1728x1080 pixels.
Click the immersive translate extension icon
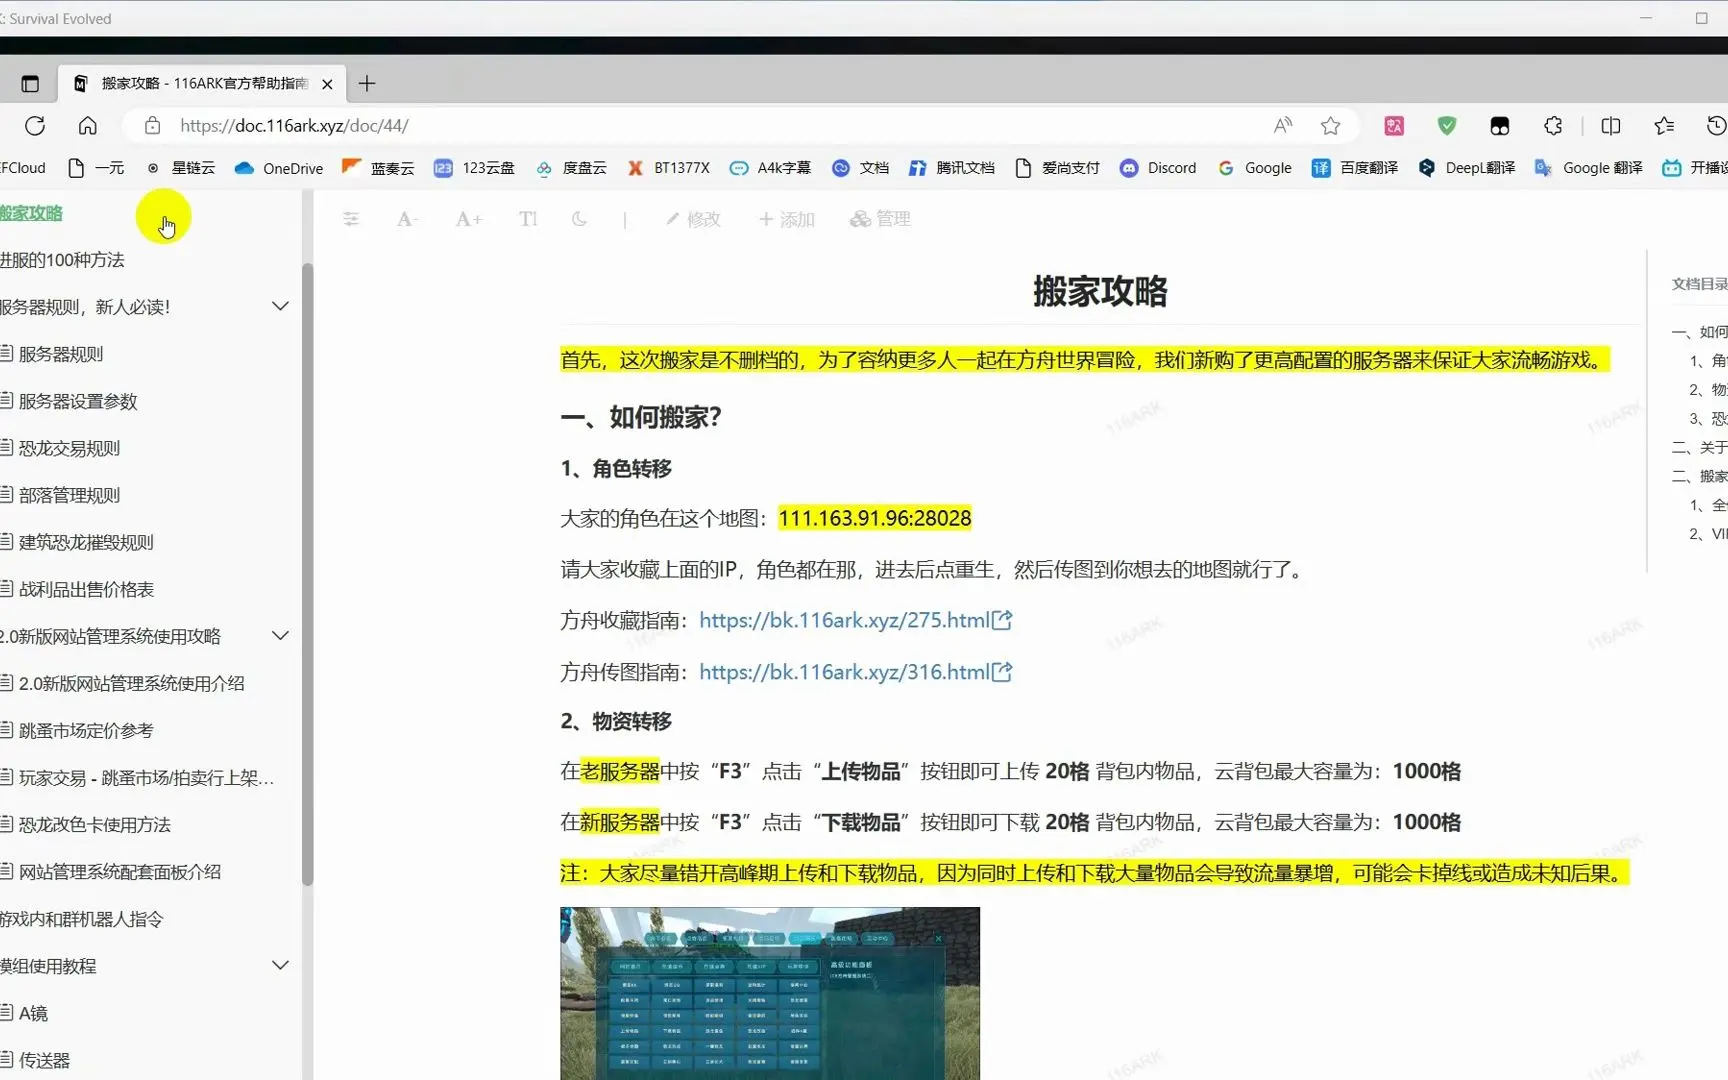pos(1394,126)
